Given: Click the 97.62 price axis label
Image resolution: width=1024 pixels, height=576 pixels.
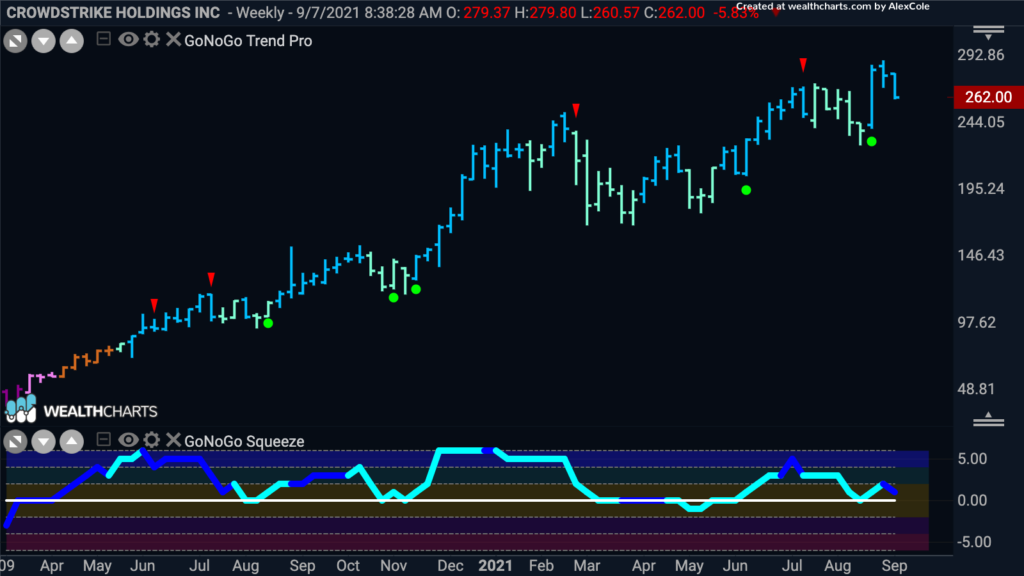Looking at the screenshot, I should (976, 323).
